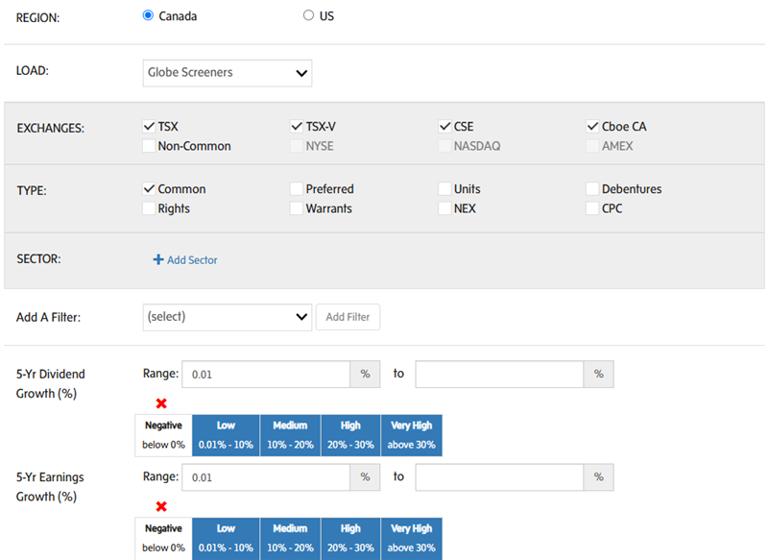Click the EXCHANGES: label
Viewport: 768px width, 560px height.
click(50, 128)
